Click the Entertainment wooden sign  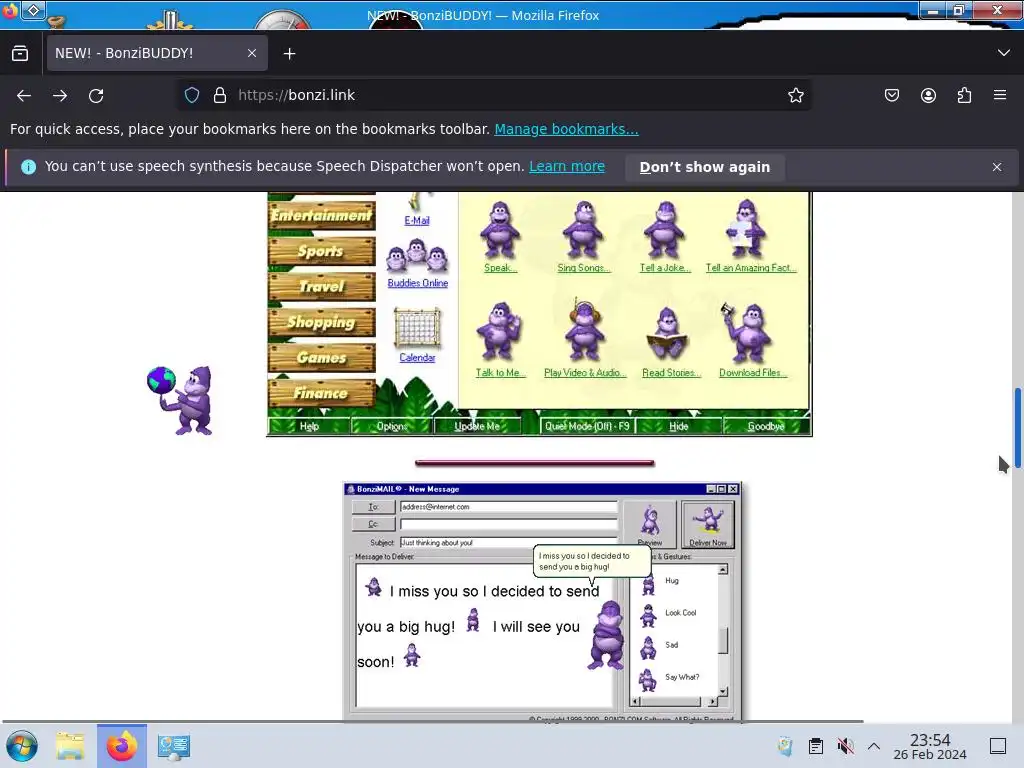[321, 216]
